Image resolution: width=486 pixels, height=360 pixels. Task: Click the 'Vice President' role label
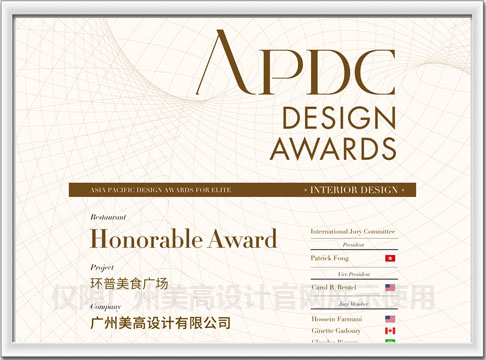point(354,274)
